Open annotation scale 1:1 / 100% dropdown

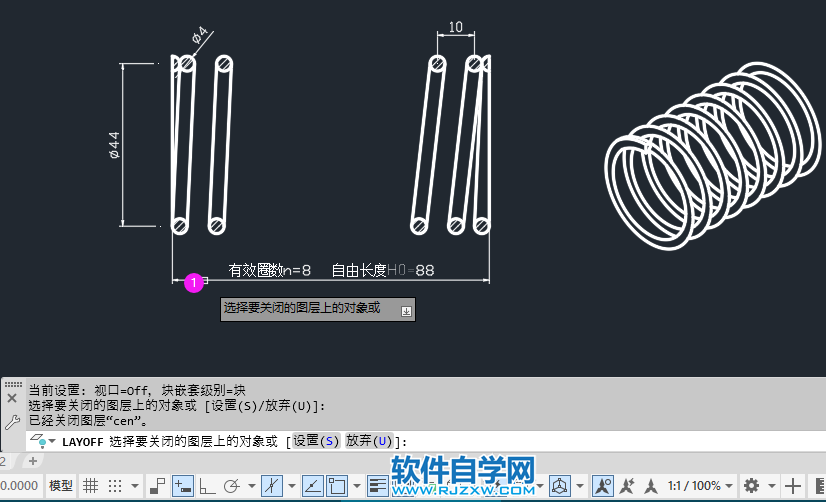(700, 485)
